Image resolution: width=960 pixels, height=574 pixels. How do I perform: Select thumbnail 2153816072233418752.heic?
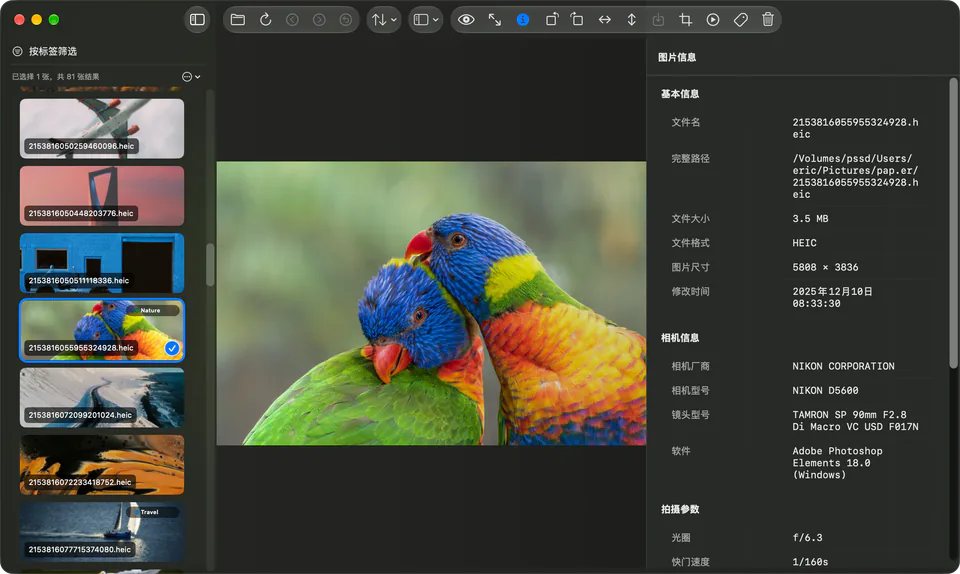(102, 465)
